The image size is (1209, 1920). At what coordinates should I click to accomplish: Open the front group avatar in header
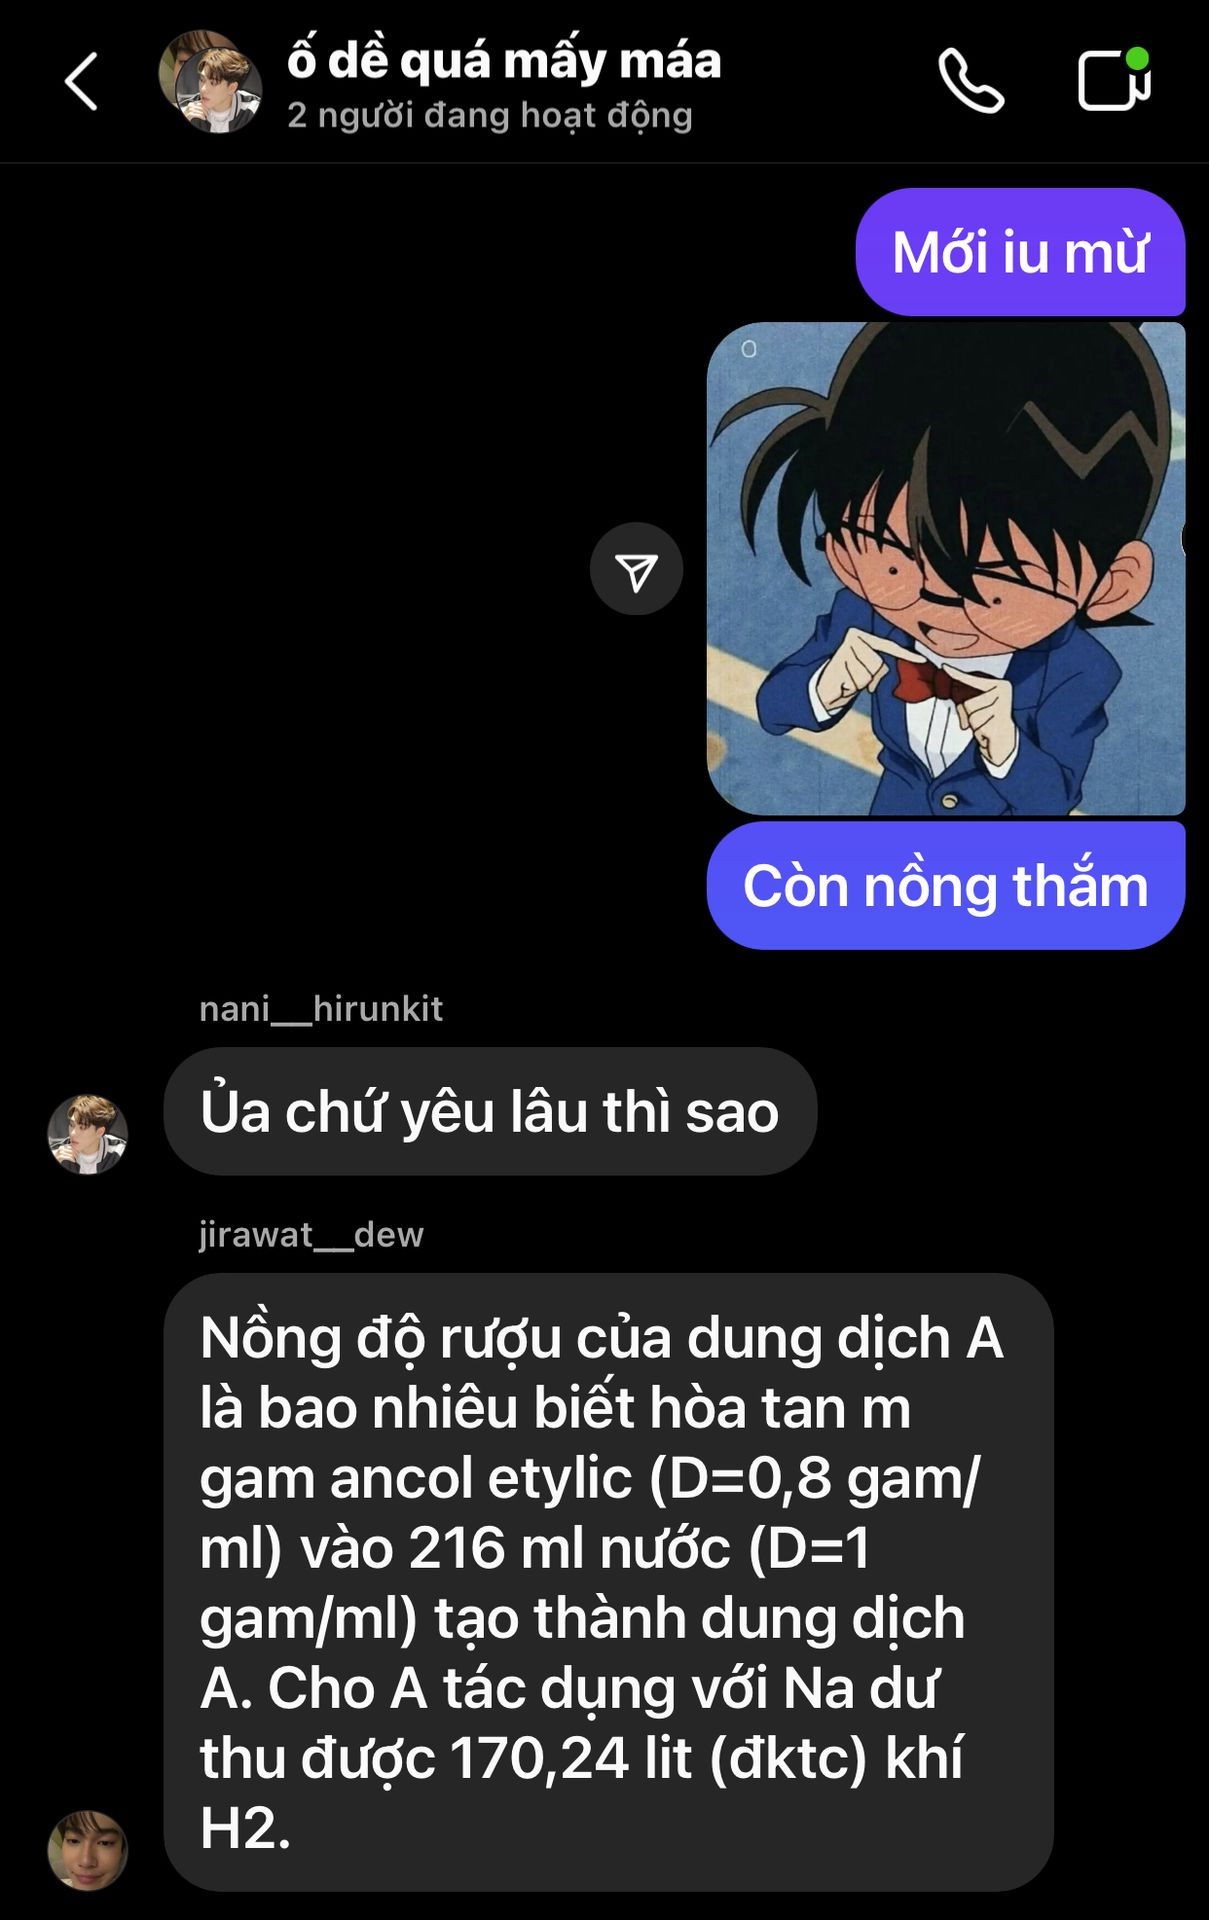pyautogui.click(x=219, y=91)
